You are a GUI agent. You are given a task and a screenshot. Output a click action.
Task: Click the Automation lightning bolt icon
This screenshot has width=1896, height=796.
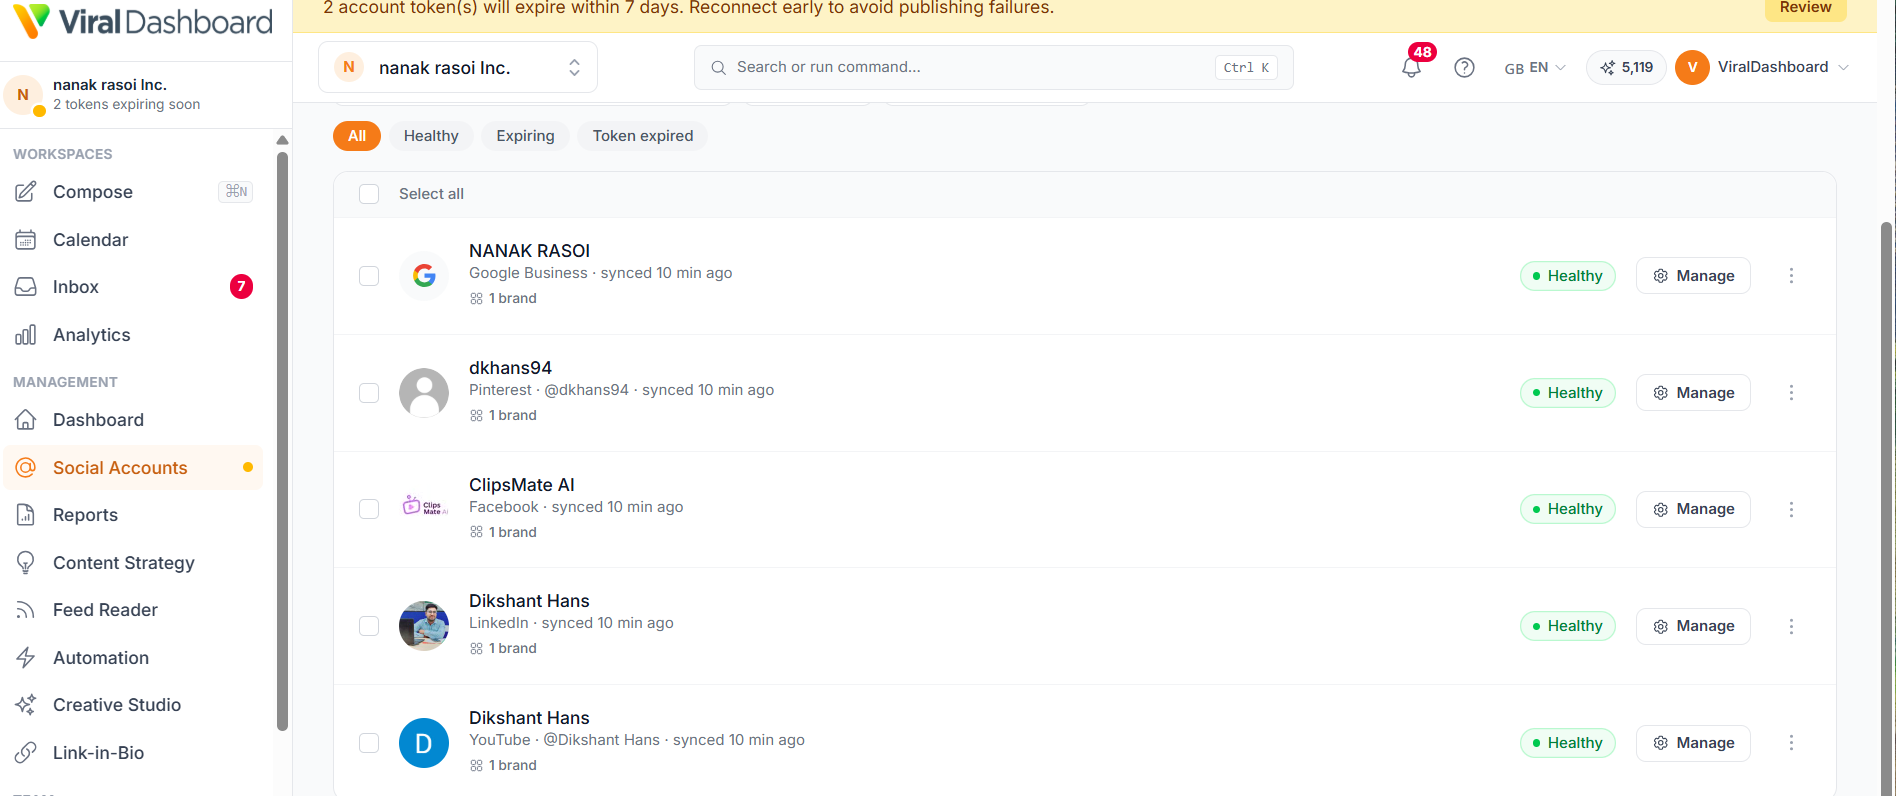click(x=26, y=658)
